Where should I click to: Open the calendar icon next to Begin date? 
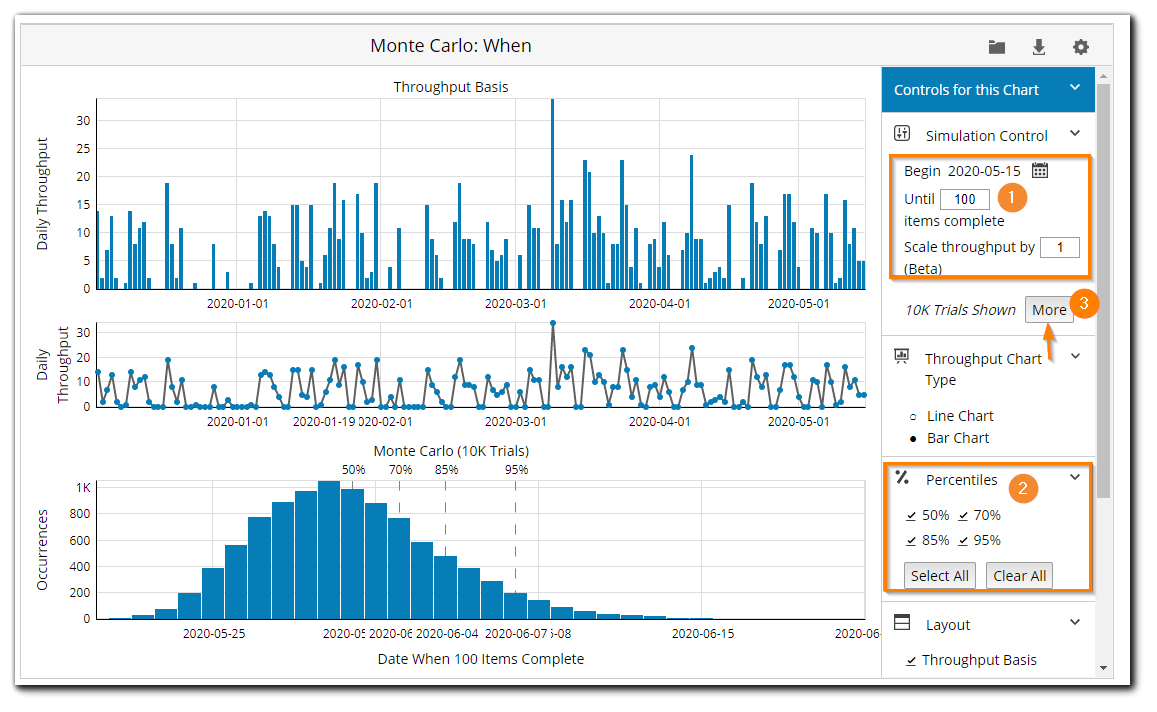point(1039,170)
